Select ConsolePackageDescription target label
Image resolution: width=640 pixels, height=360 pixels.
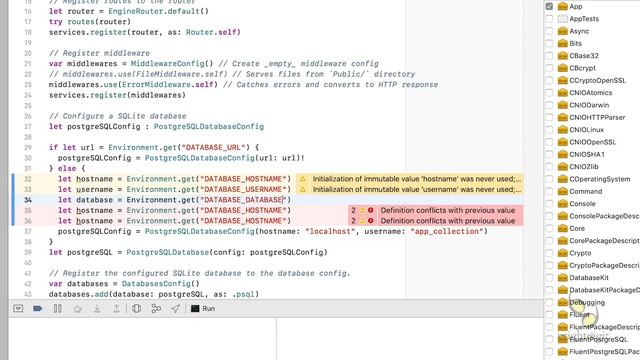click(604, 216)
